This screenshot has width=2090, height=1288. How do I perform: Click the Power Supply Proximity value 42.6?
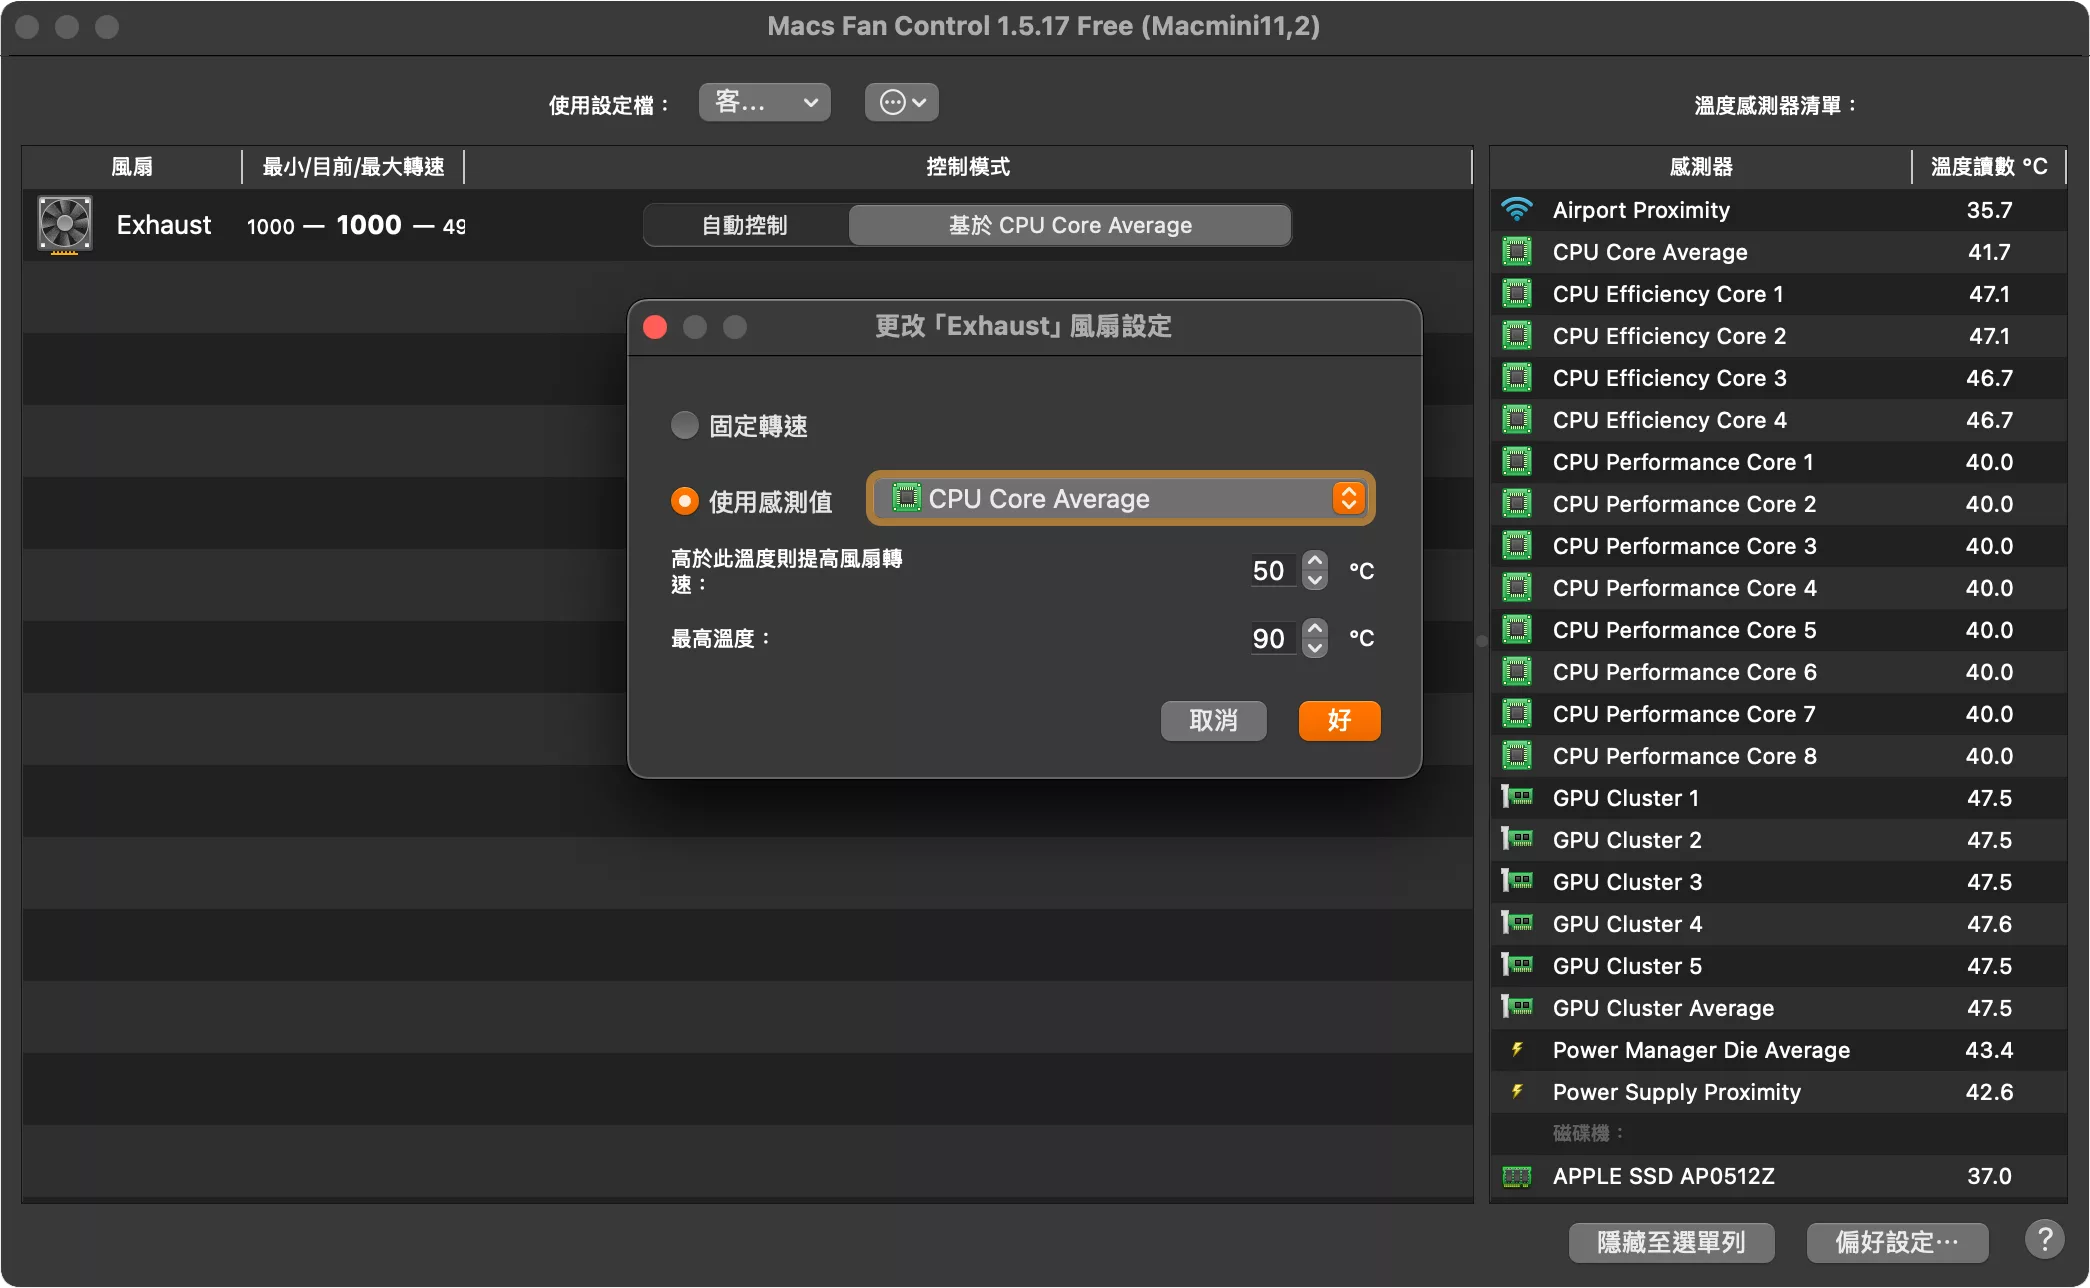1989,1092
